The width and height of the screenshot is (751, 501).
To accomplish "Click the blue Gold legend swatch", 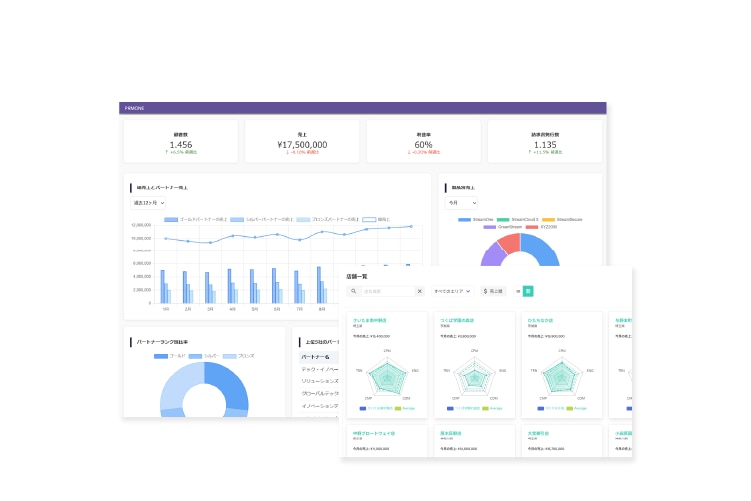I will 161,356.
